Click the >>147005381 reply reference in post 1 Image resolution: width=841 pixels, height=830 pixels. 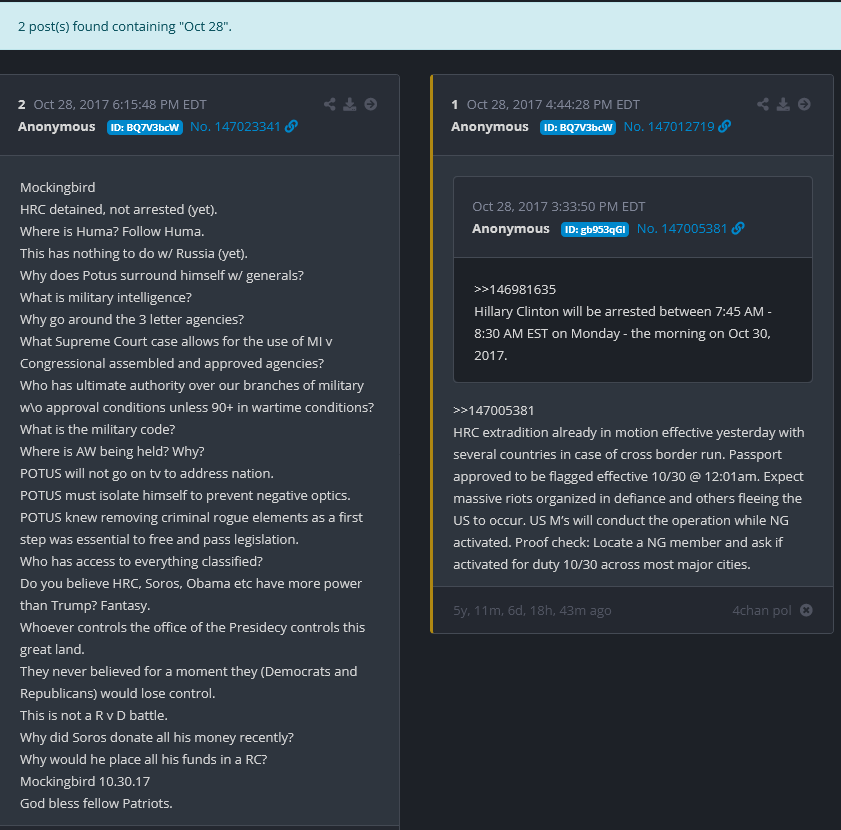494,410
